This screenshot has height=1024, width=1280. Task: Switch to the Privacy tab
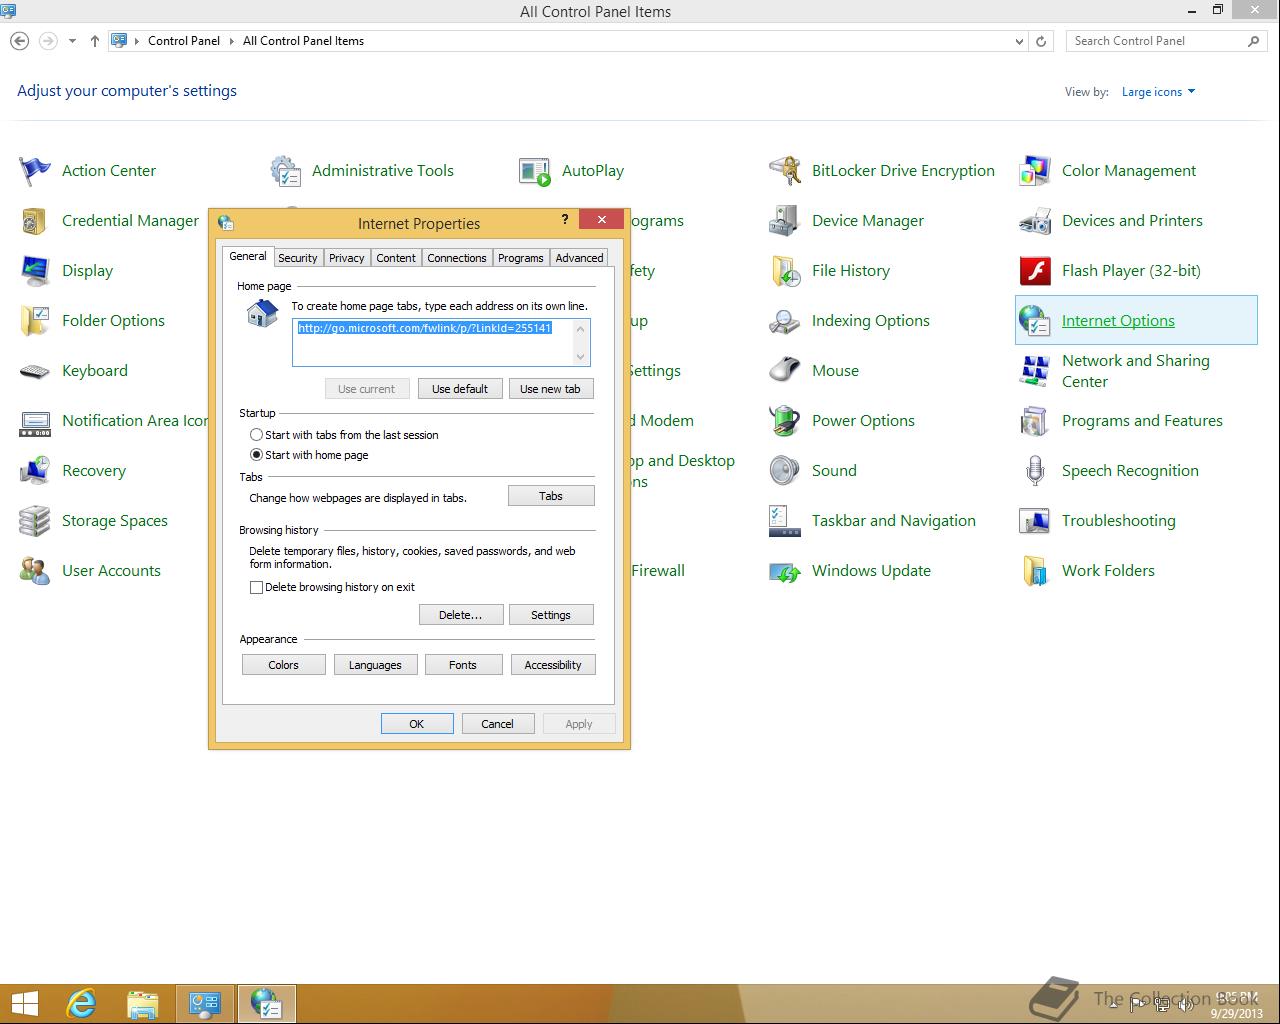tap(346, 258)
